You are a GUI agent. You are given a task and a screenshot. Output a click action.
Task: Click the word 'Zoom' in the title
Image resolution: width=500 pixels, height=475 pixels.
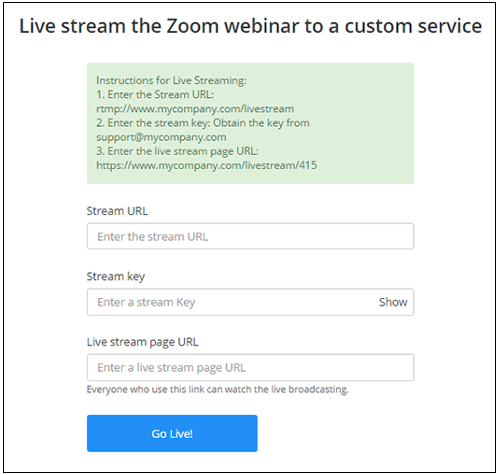click(x=192, y=26)
